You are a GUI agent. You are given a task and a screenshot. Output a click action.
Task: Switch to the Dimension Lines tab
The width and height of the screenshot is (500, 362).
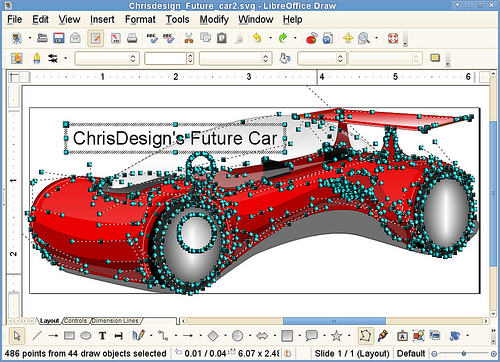(115, 321)
